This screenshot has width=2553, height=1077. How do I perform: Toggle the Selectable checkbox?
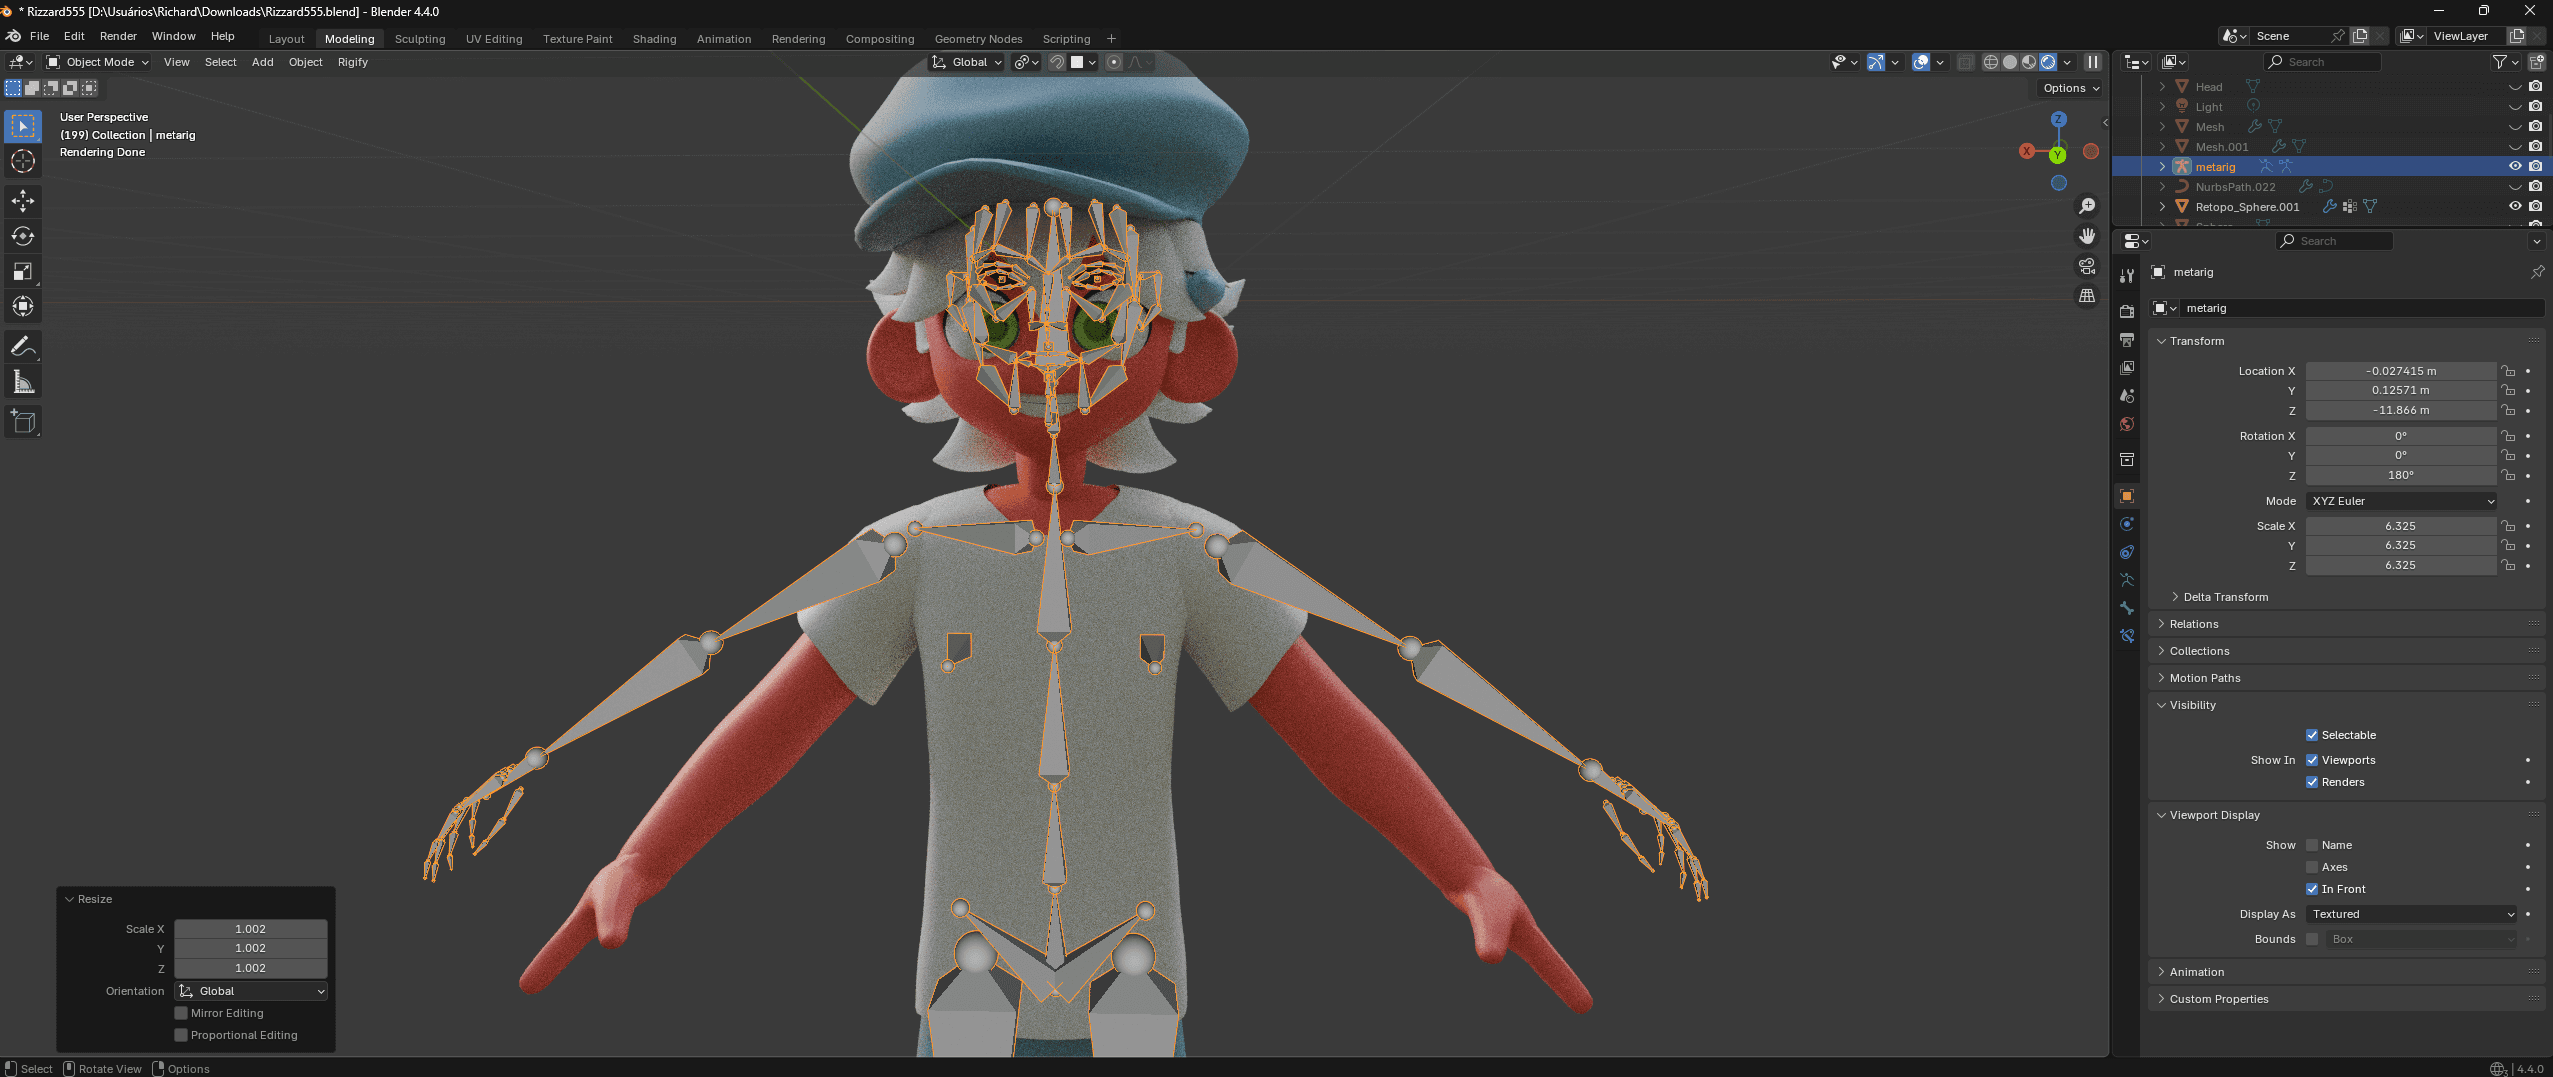coord(2312,735)
